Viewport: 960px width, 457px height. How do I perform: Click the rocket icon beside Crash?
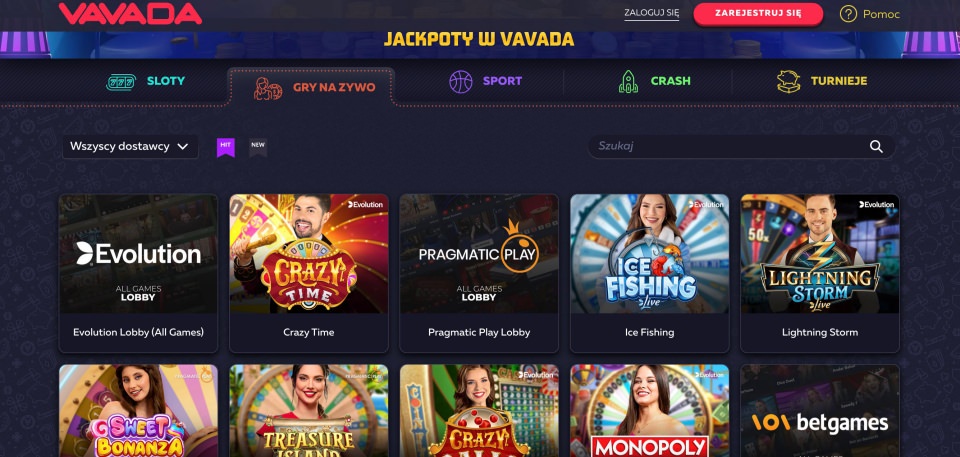click(628, 81)
